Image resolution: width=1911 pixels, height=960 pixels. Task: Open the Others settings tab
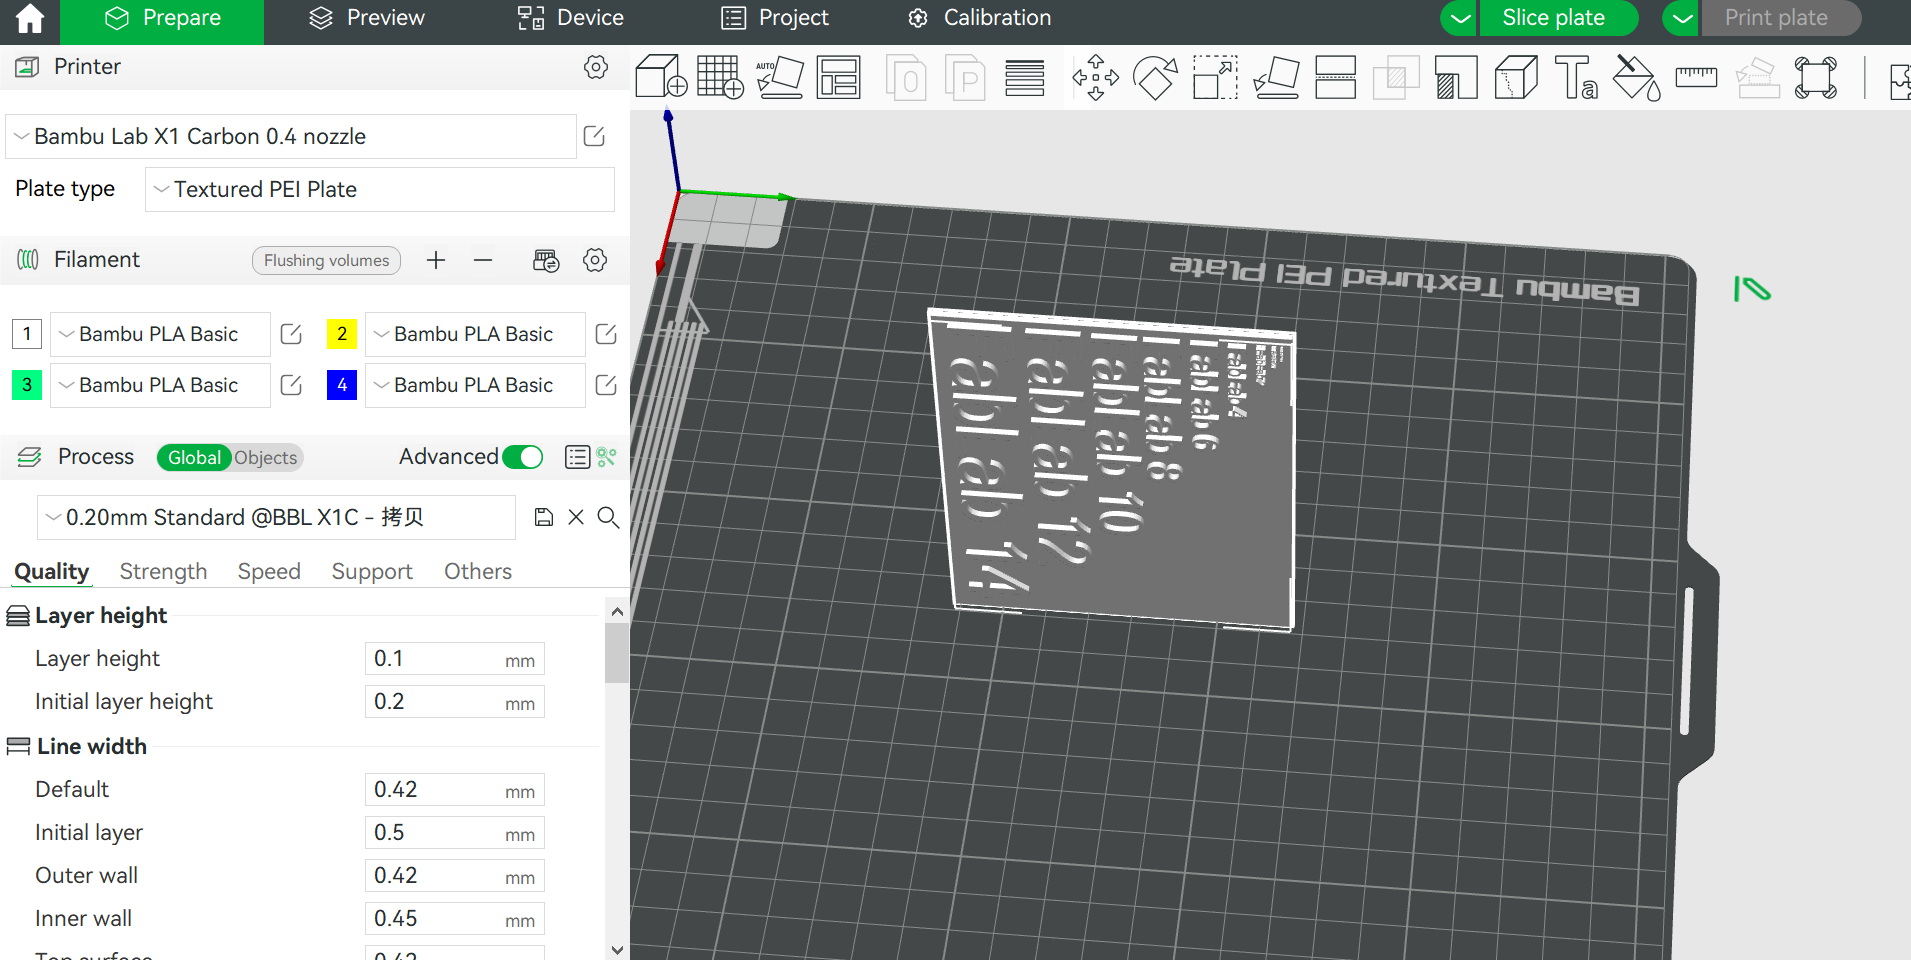pos(478,571)
